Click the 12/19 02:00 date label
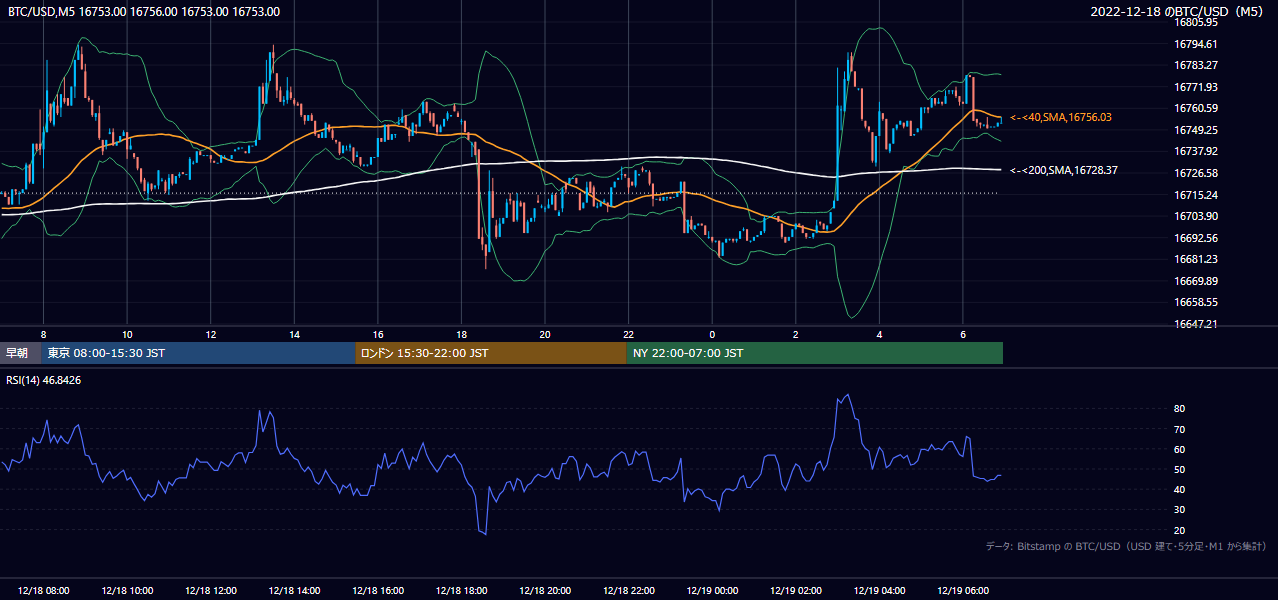The width and height of the screenshot is (1278, 600). tap(795, 590)
